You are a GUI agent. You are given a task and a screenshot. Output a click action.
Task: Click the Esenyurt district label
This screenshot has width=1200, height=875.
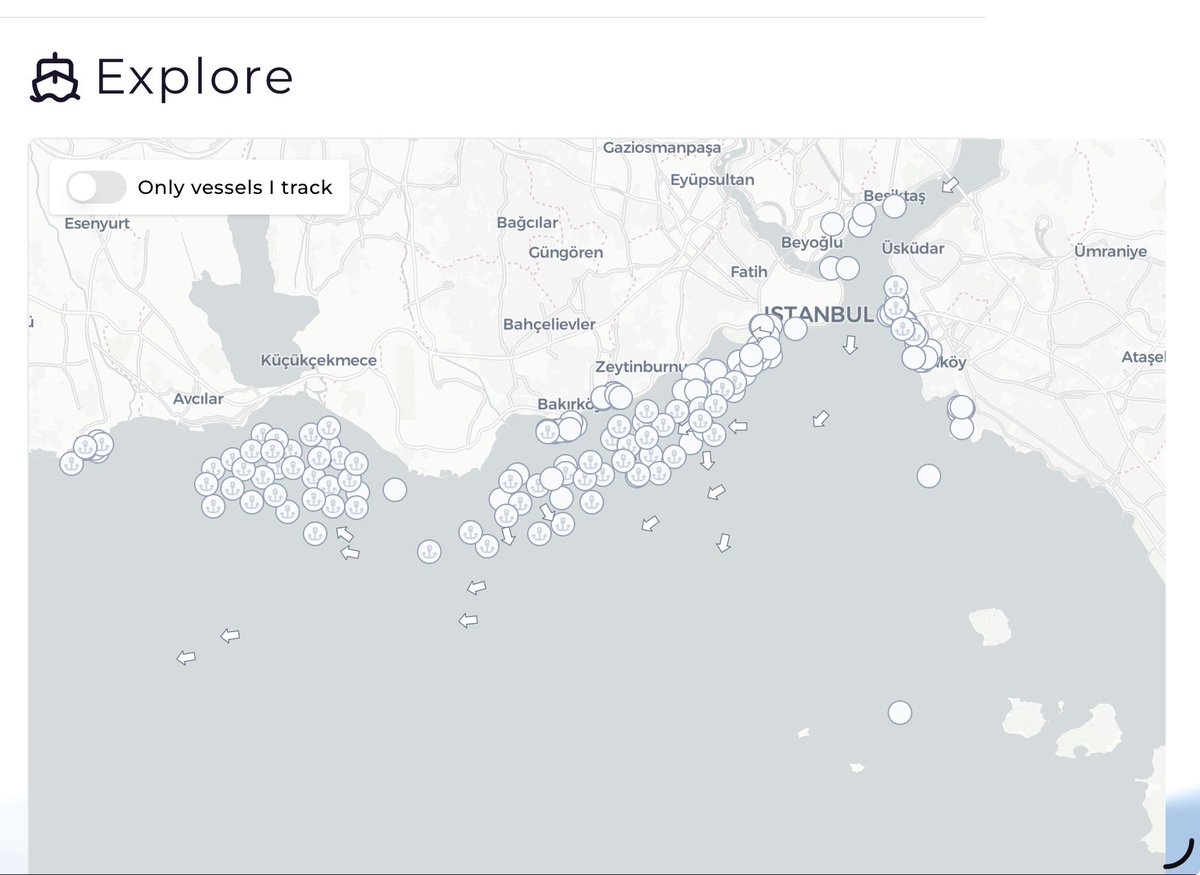tap(97, 223)
